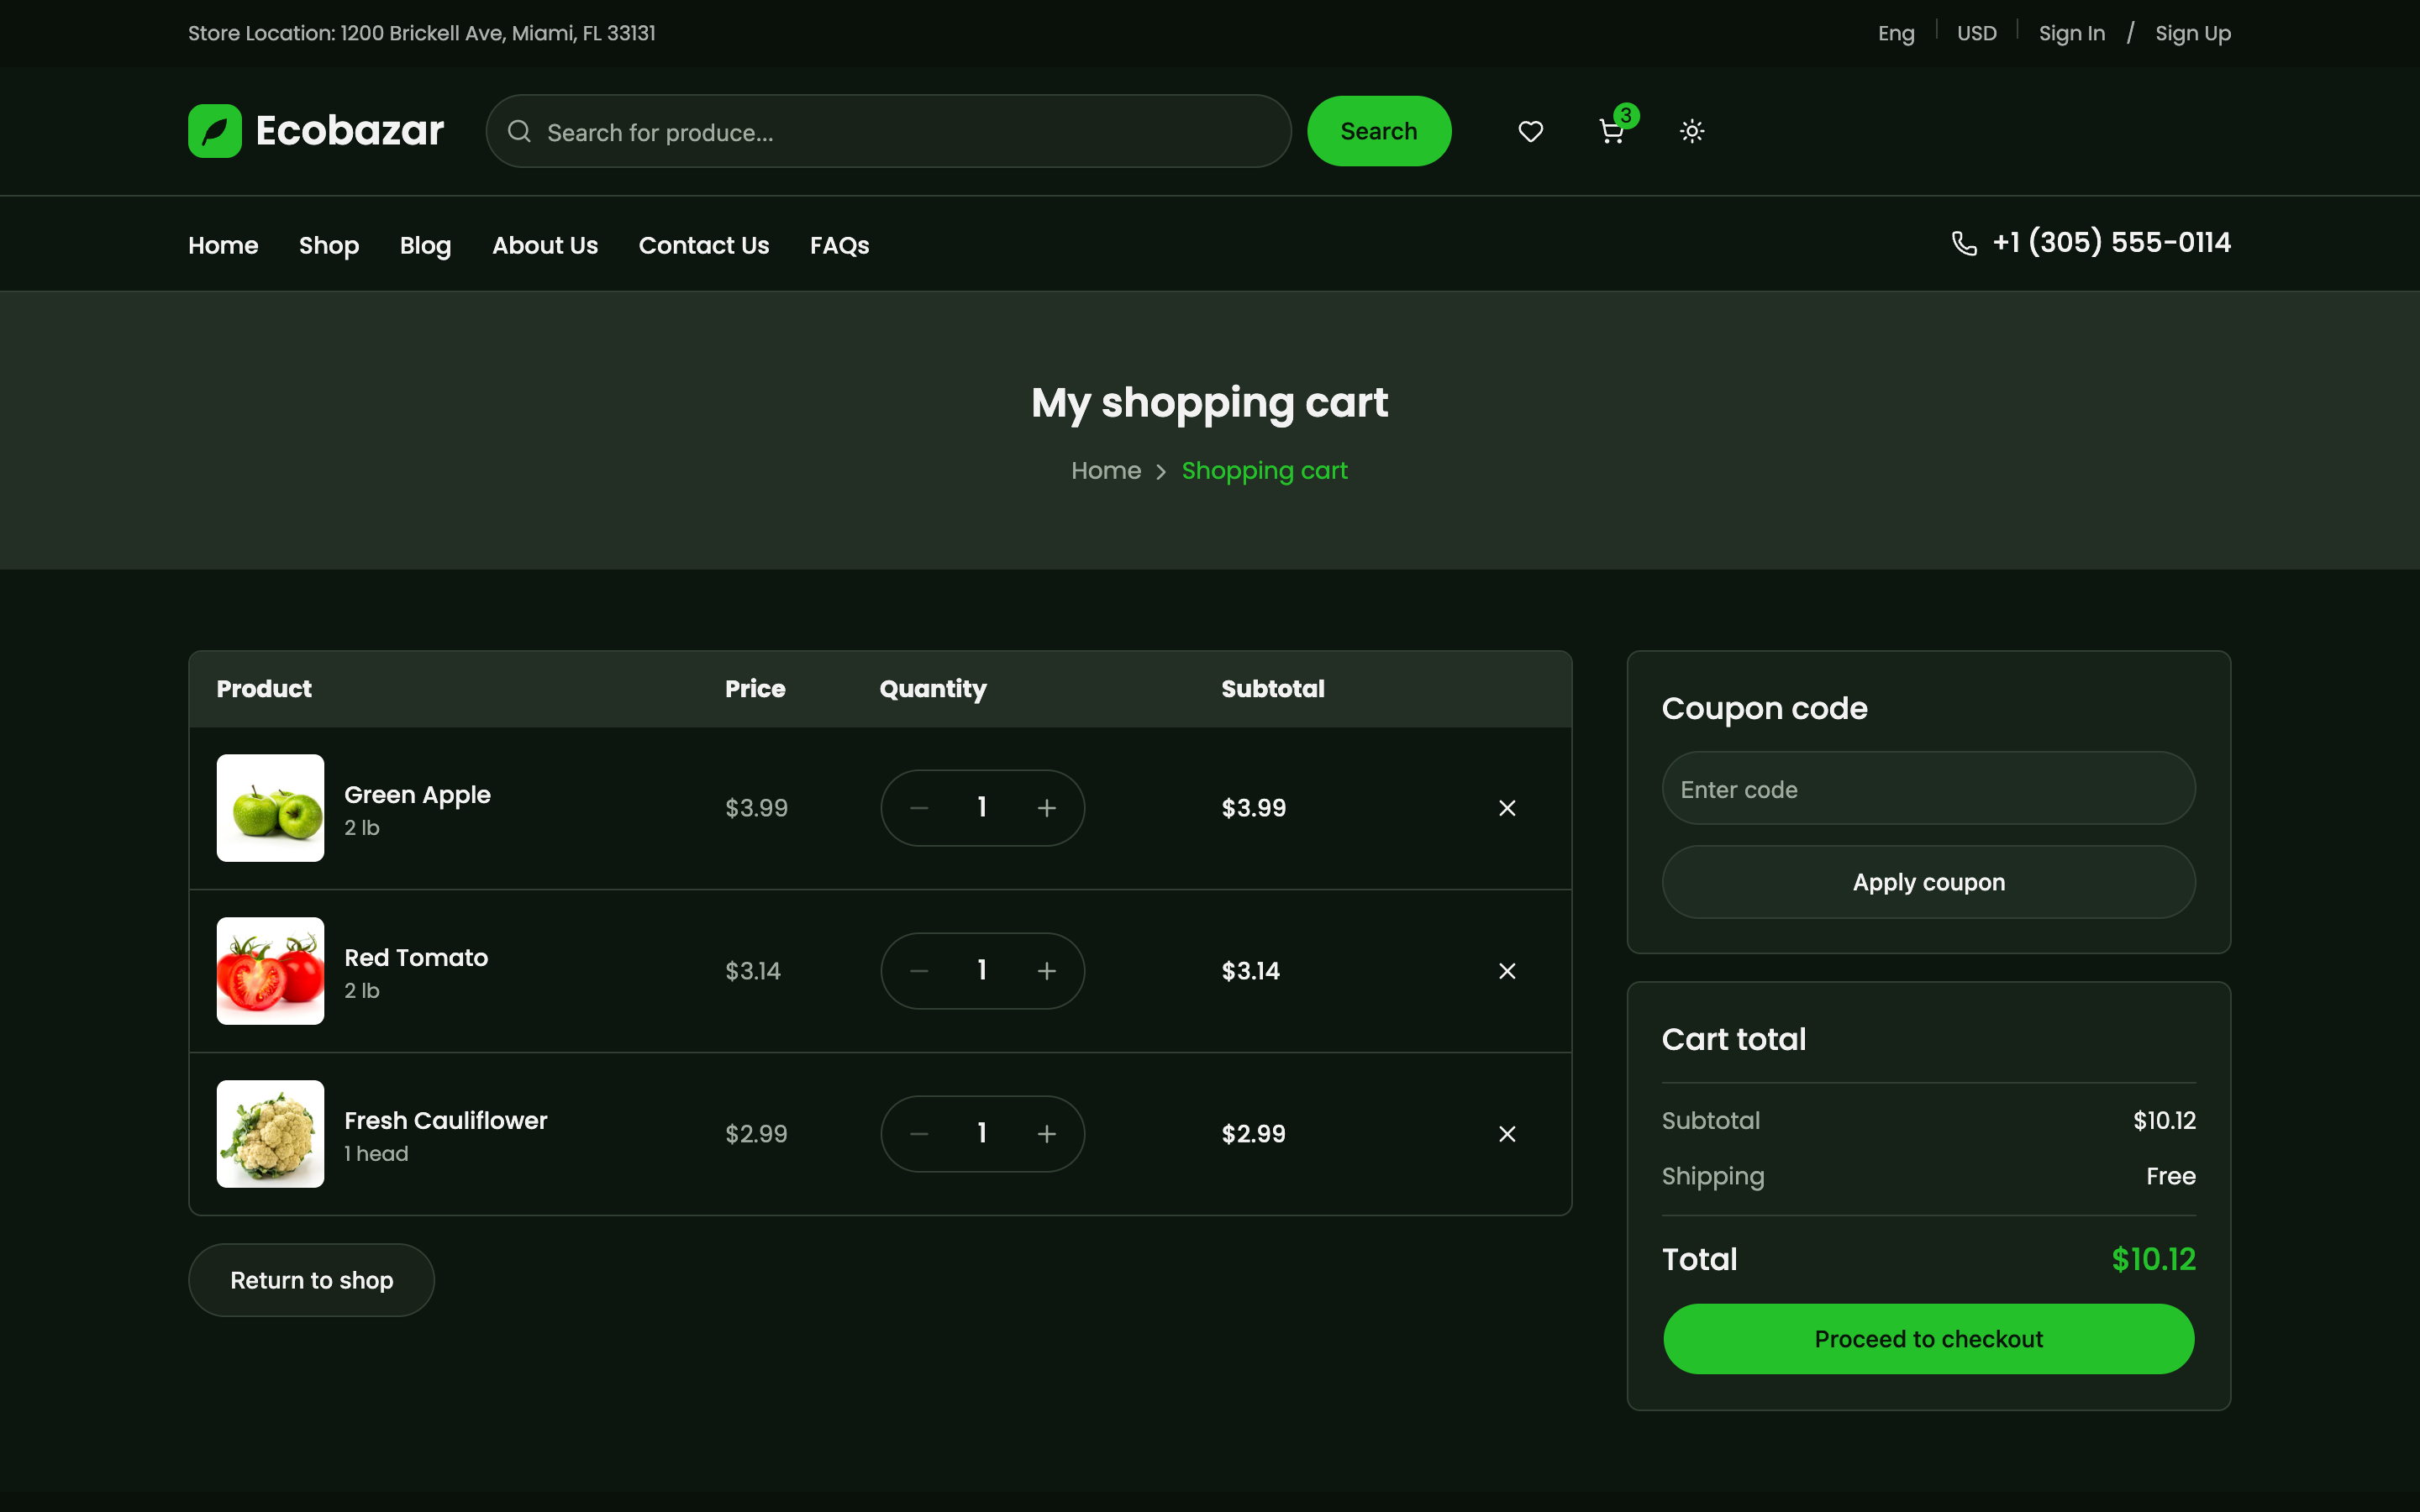
Task: Decrease Green Apple quantity
Action: pyautogui.click(x=919, y=808)
